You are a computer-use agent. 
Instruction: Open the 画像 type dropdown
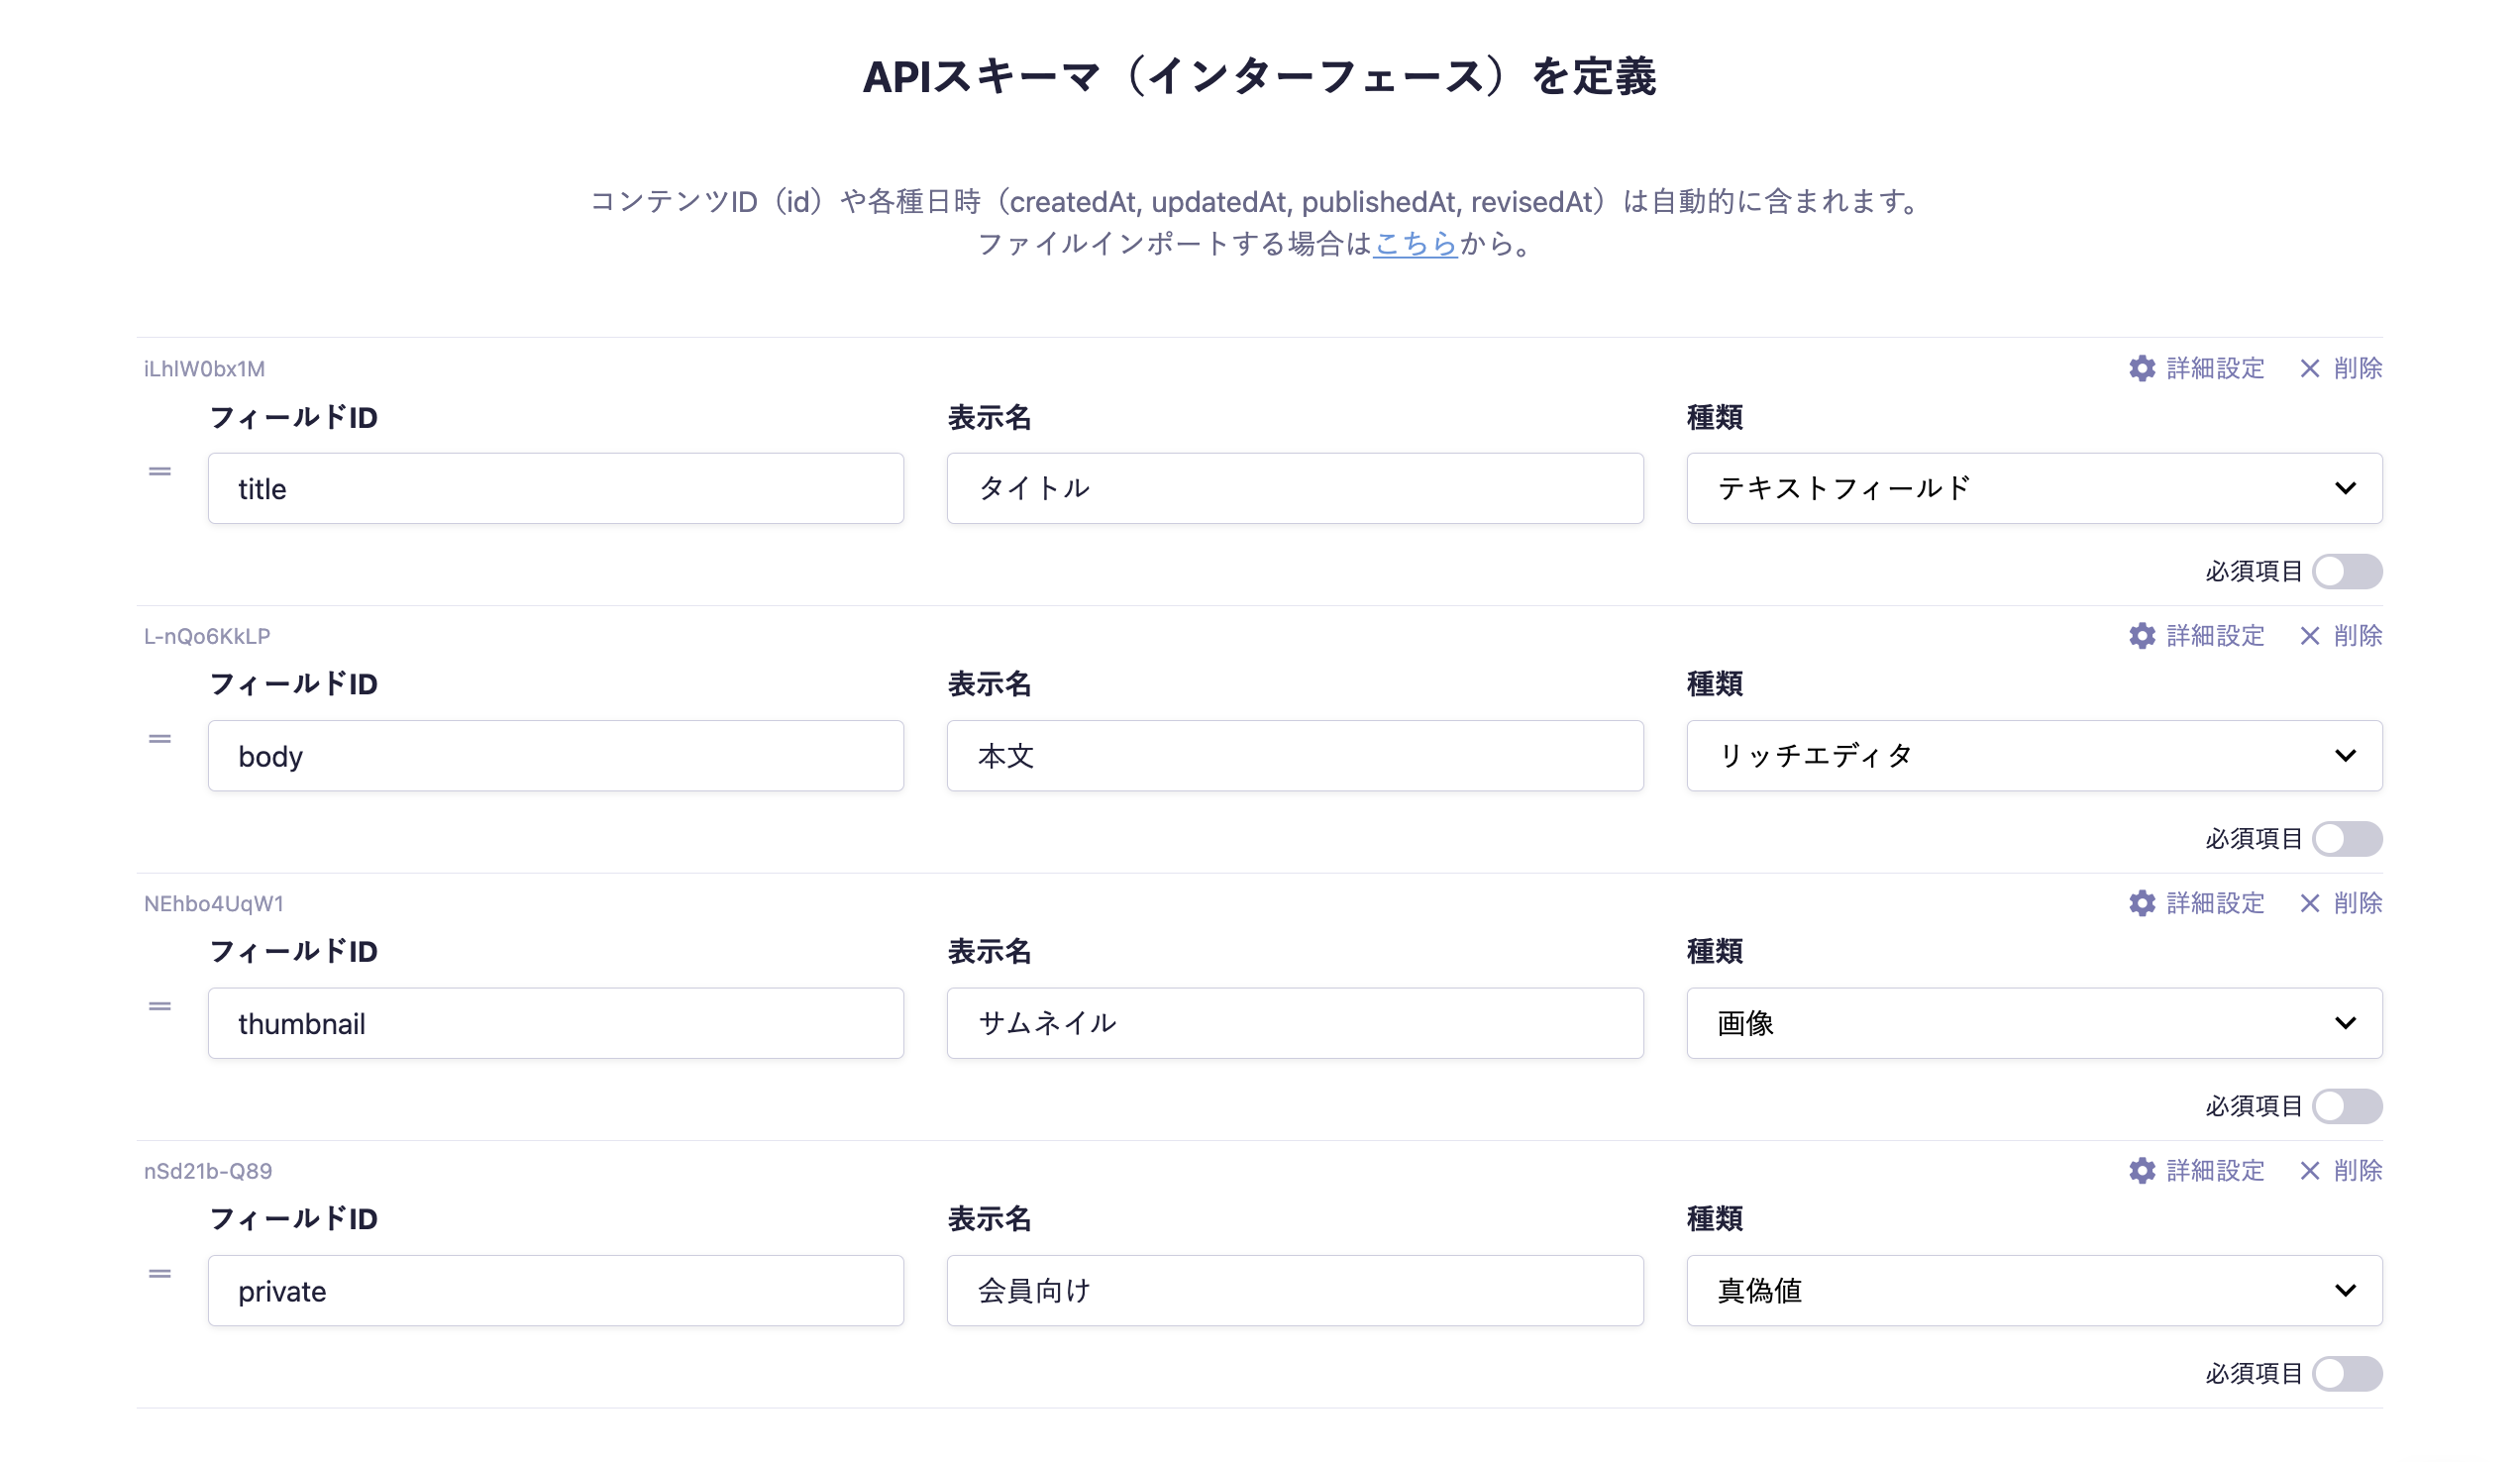tap(2033, 1023)
